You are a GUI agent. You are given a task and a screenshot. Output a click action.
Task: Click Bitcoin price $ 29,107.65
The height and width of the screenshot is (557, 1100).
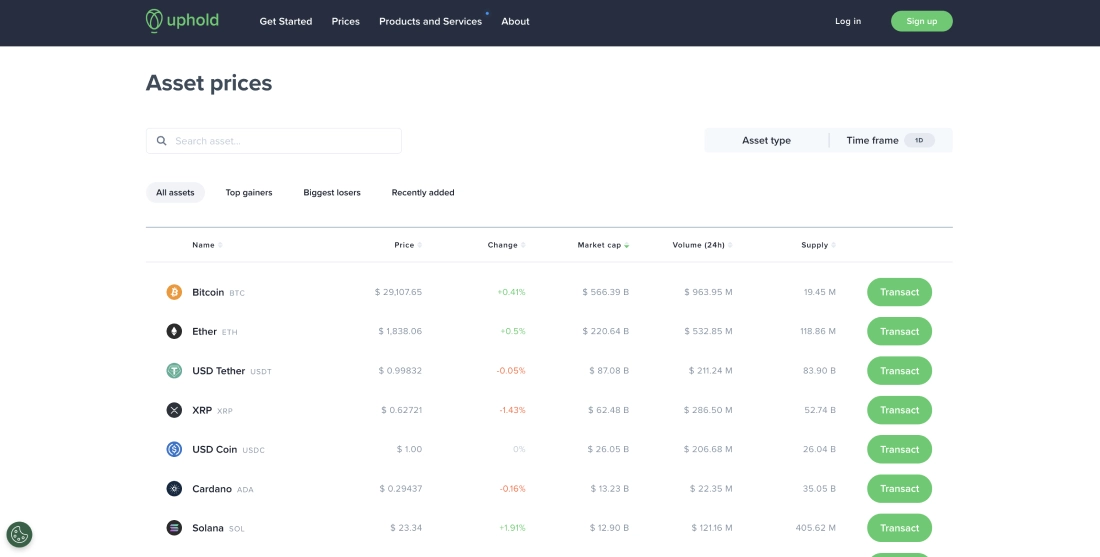tap(398, 292)
